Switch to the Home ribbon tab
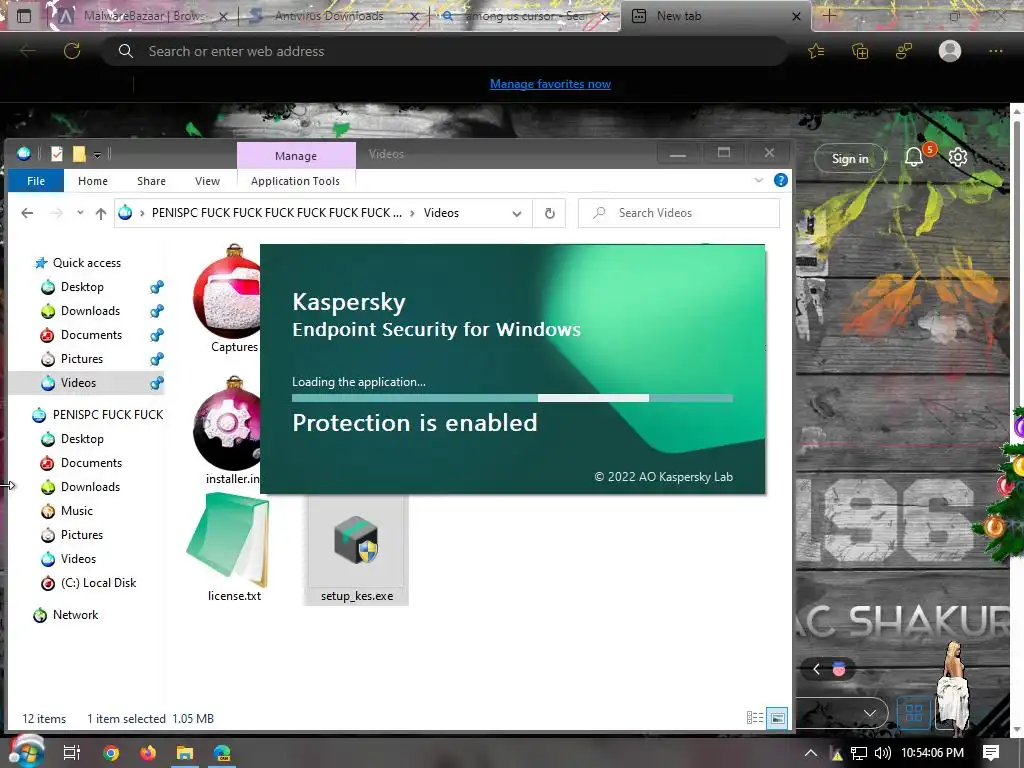This screenshot has height=768, width=1024. [93, 181]
